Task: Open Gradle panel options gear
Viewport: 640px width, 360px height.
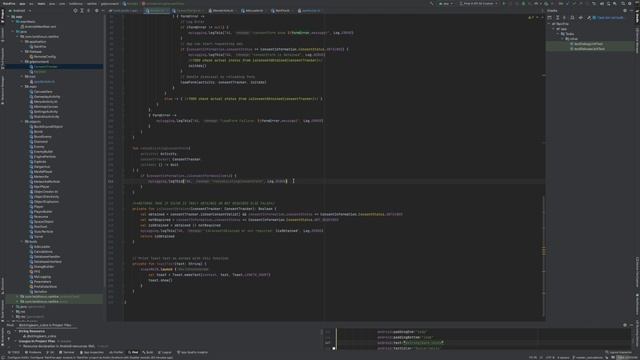Action: (625, 11)
